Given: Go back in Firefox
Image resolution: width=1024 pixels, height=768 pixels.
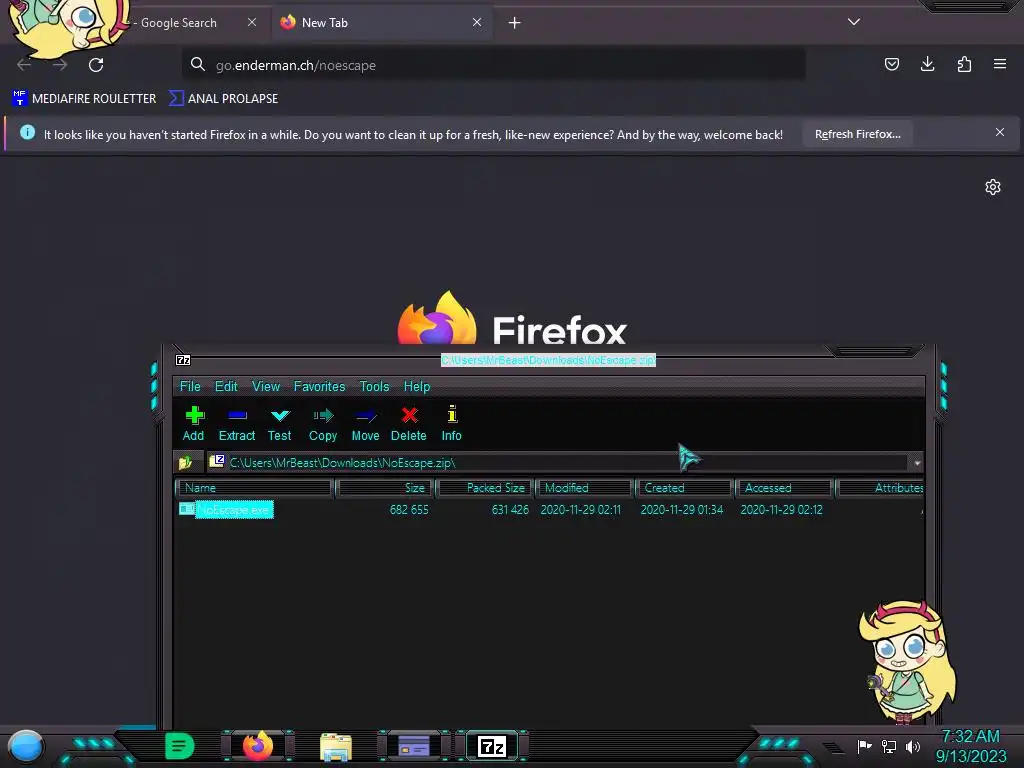Looking at the screenshot, I should 24,65.
